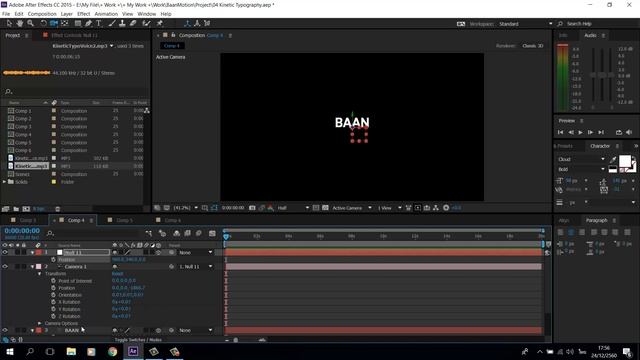Viewport: 640px width, 360px height.
Task: Select the Zoom magnifier tool
Action: 30,24
